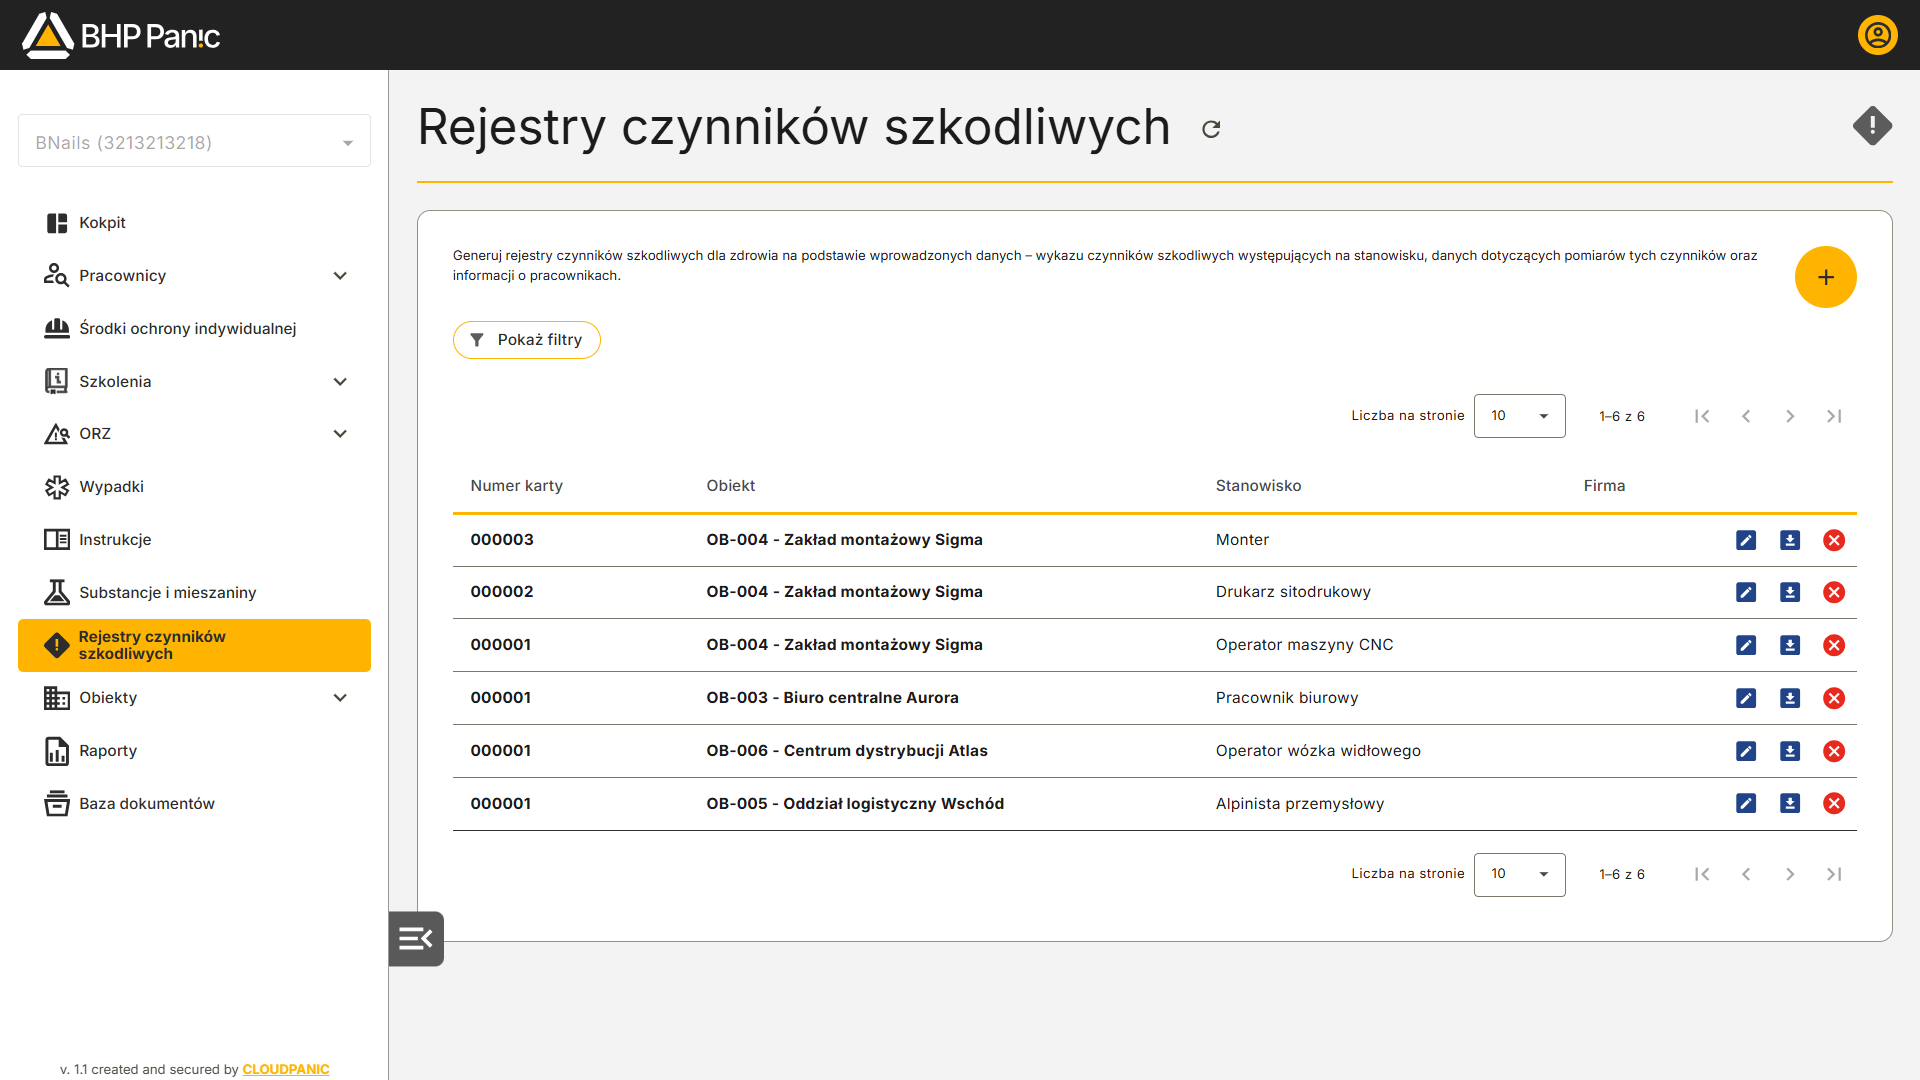
Task: Edit the Alpinista przemysłowy register
Action: tap(1746, 803)
